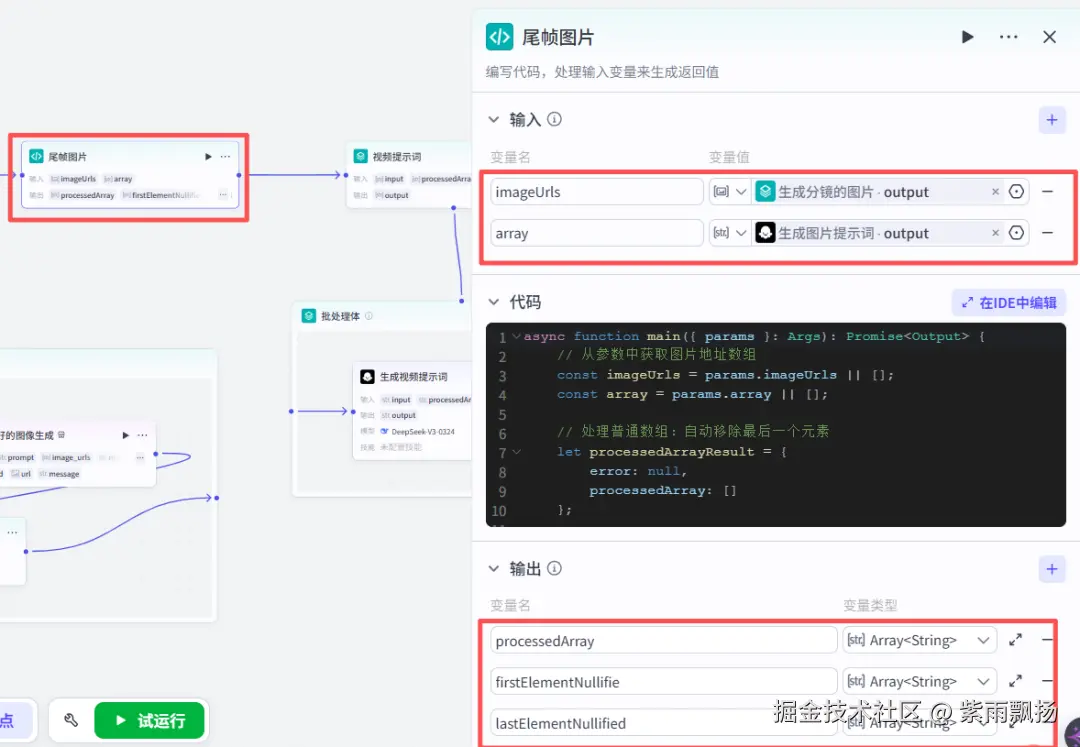The width and height of the screenshot is (1080, 747).
Task: Add a new output variable
Action: pyautogui.click(x=1052, y=569)
